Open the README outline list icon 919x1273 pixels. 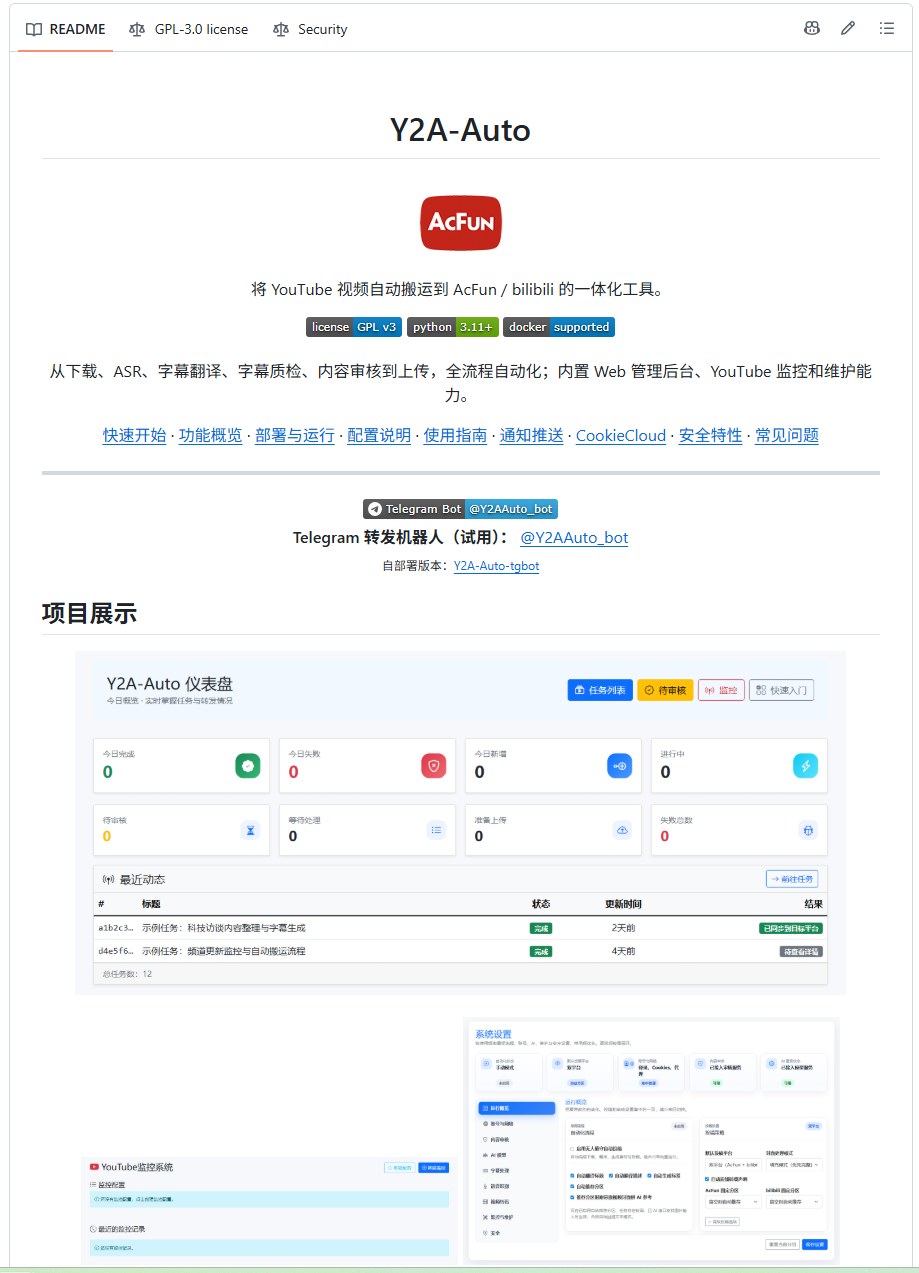[886, 29]
